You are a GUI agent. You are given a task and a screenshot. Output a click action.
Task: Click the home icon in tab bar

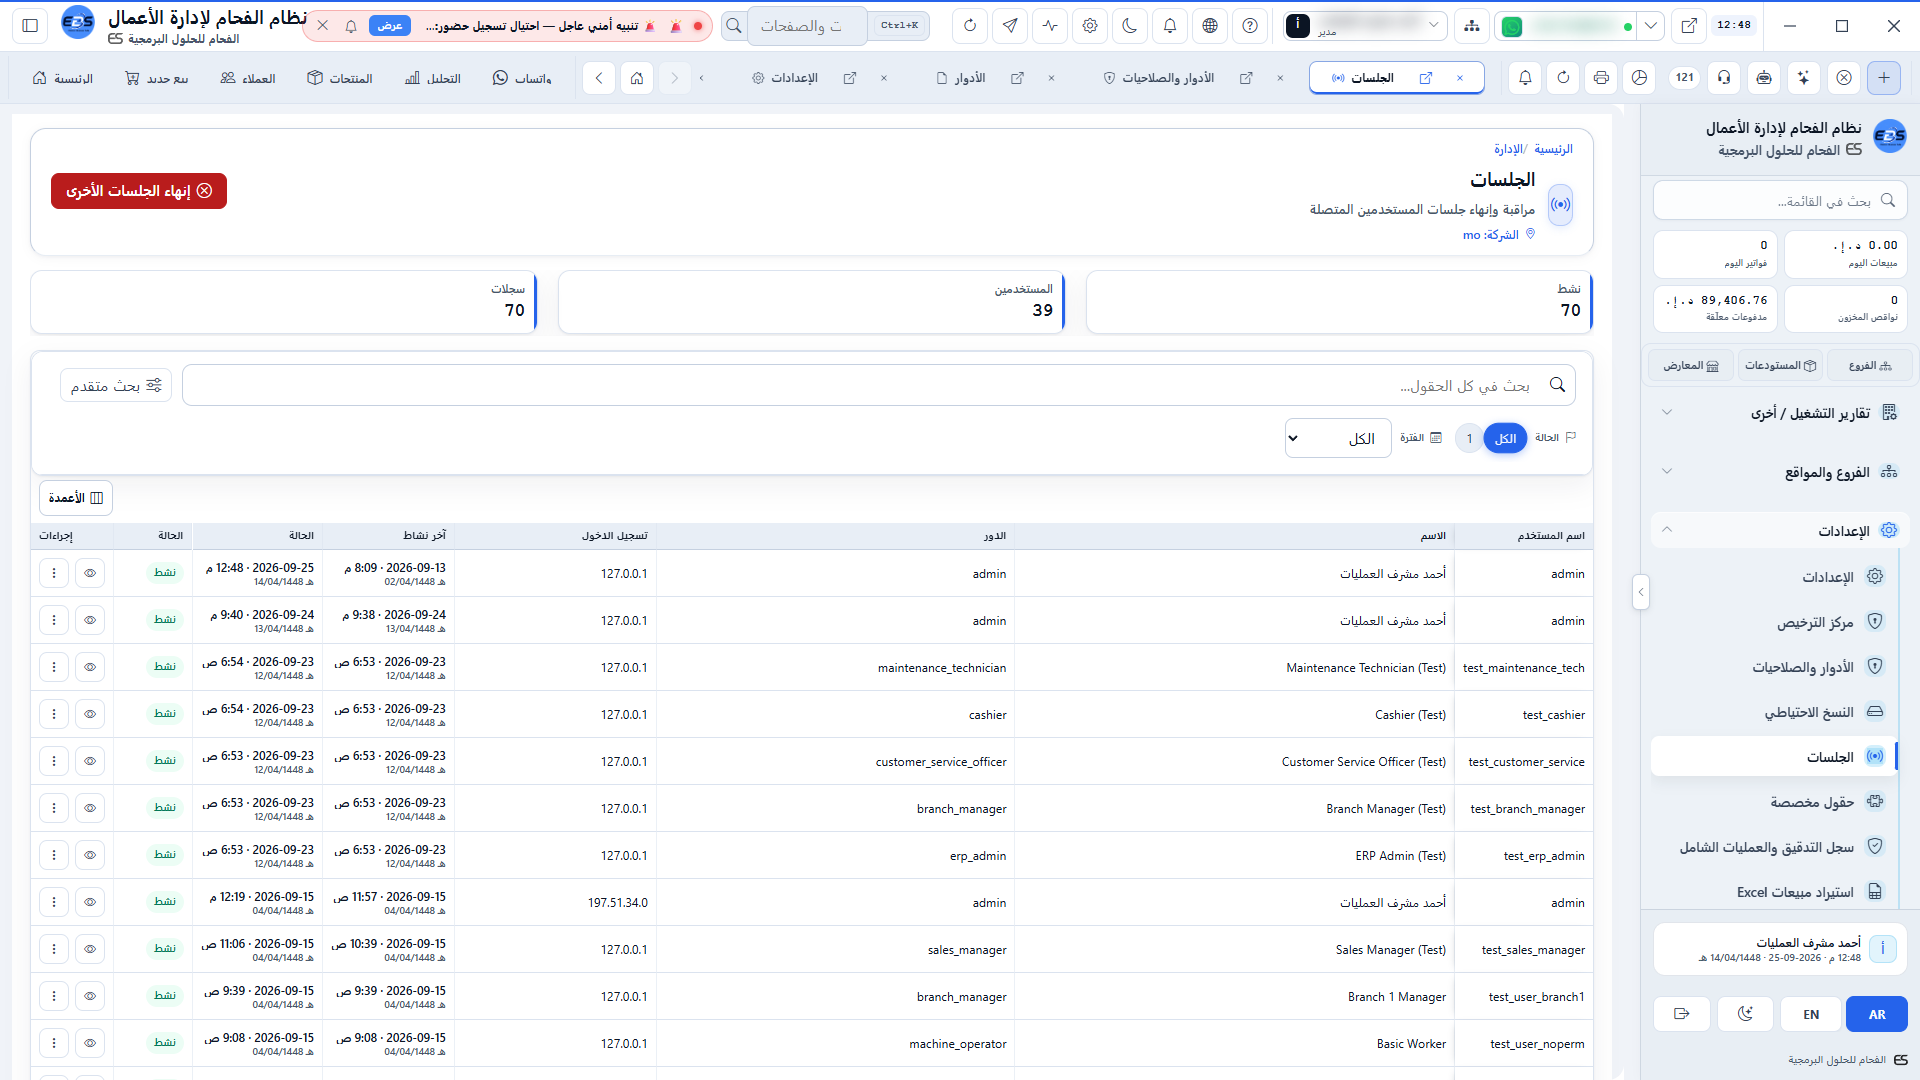pyautogui.click(x=637, y=78)
